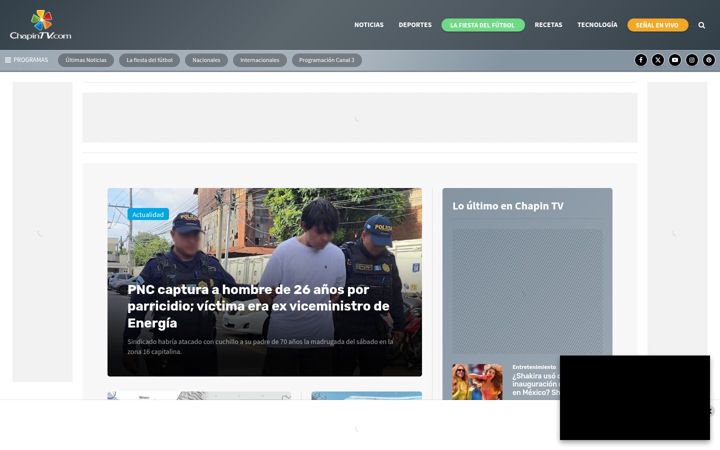
Task: Open the ¿Shakira usó article headline
Action: 536,384
